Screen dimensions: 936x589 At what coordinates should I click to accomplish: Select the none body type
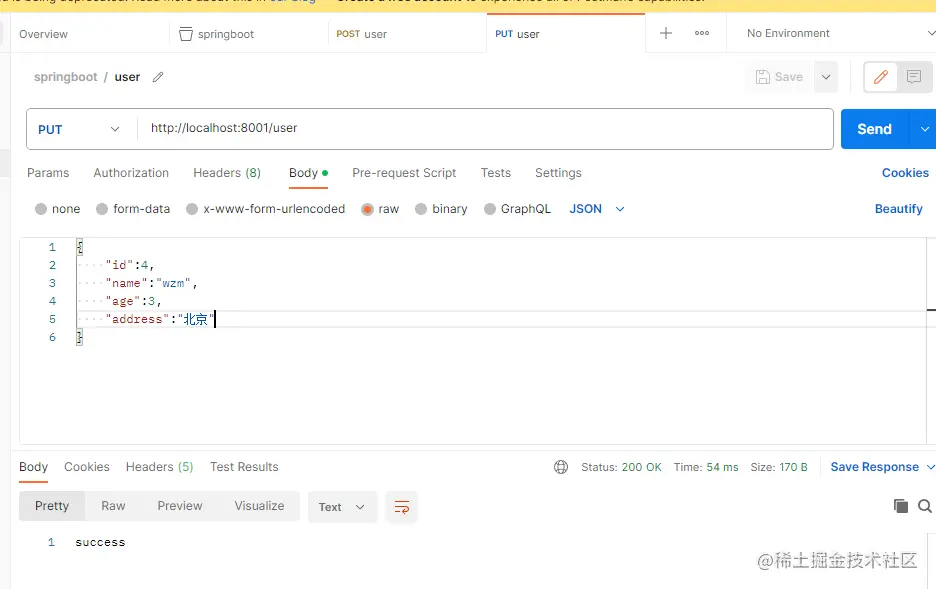(x=57, y=209)
